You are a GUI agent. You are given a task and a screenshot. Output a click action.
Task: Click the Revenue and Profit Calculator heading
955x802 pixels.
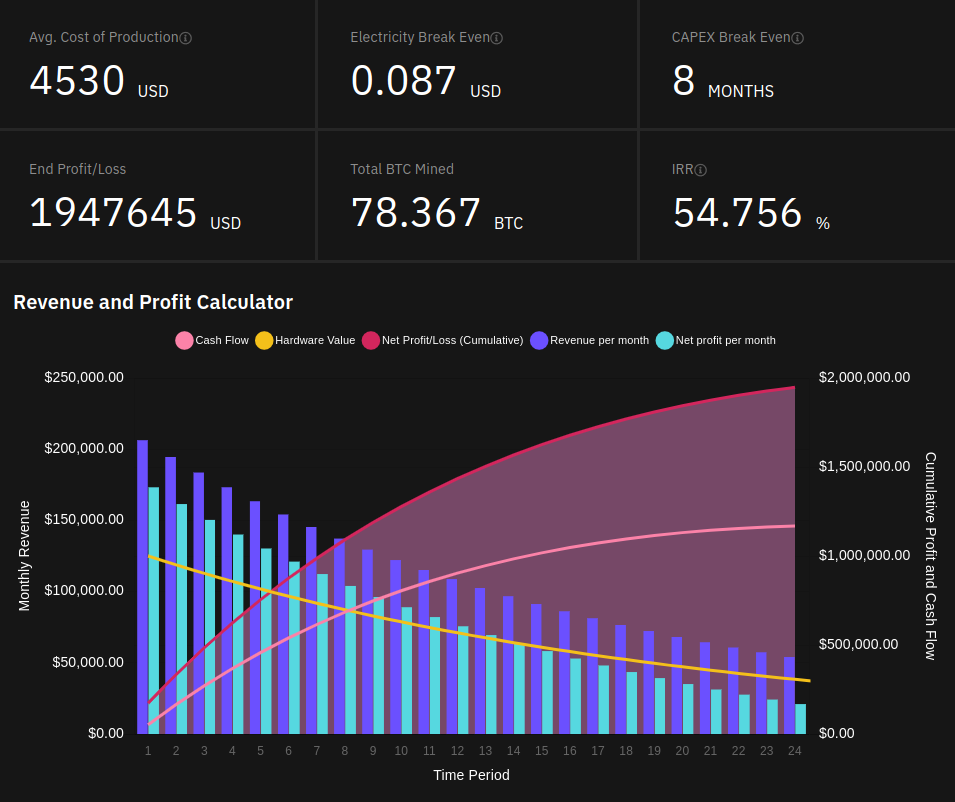point(153,302)
